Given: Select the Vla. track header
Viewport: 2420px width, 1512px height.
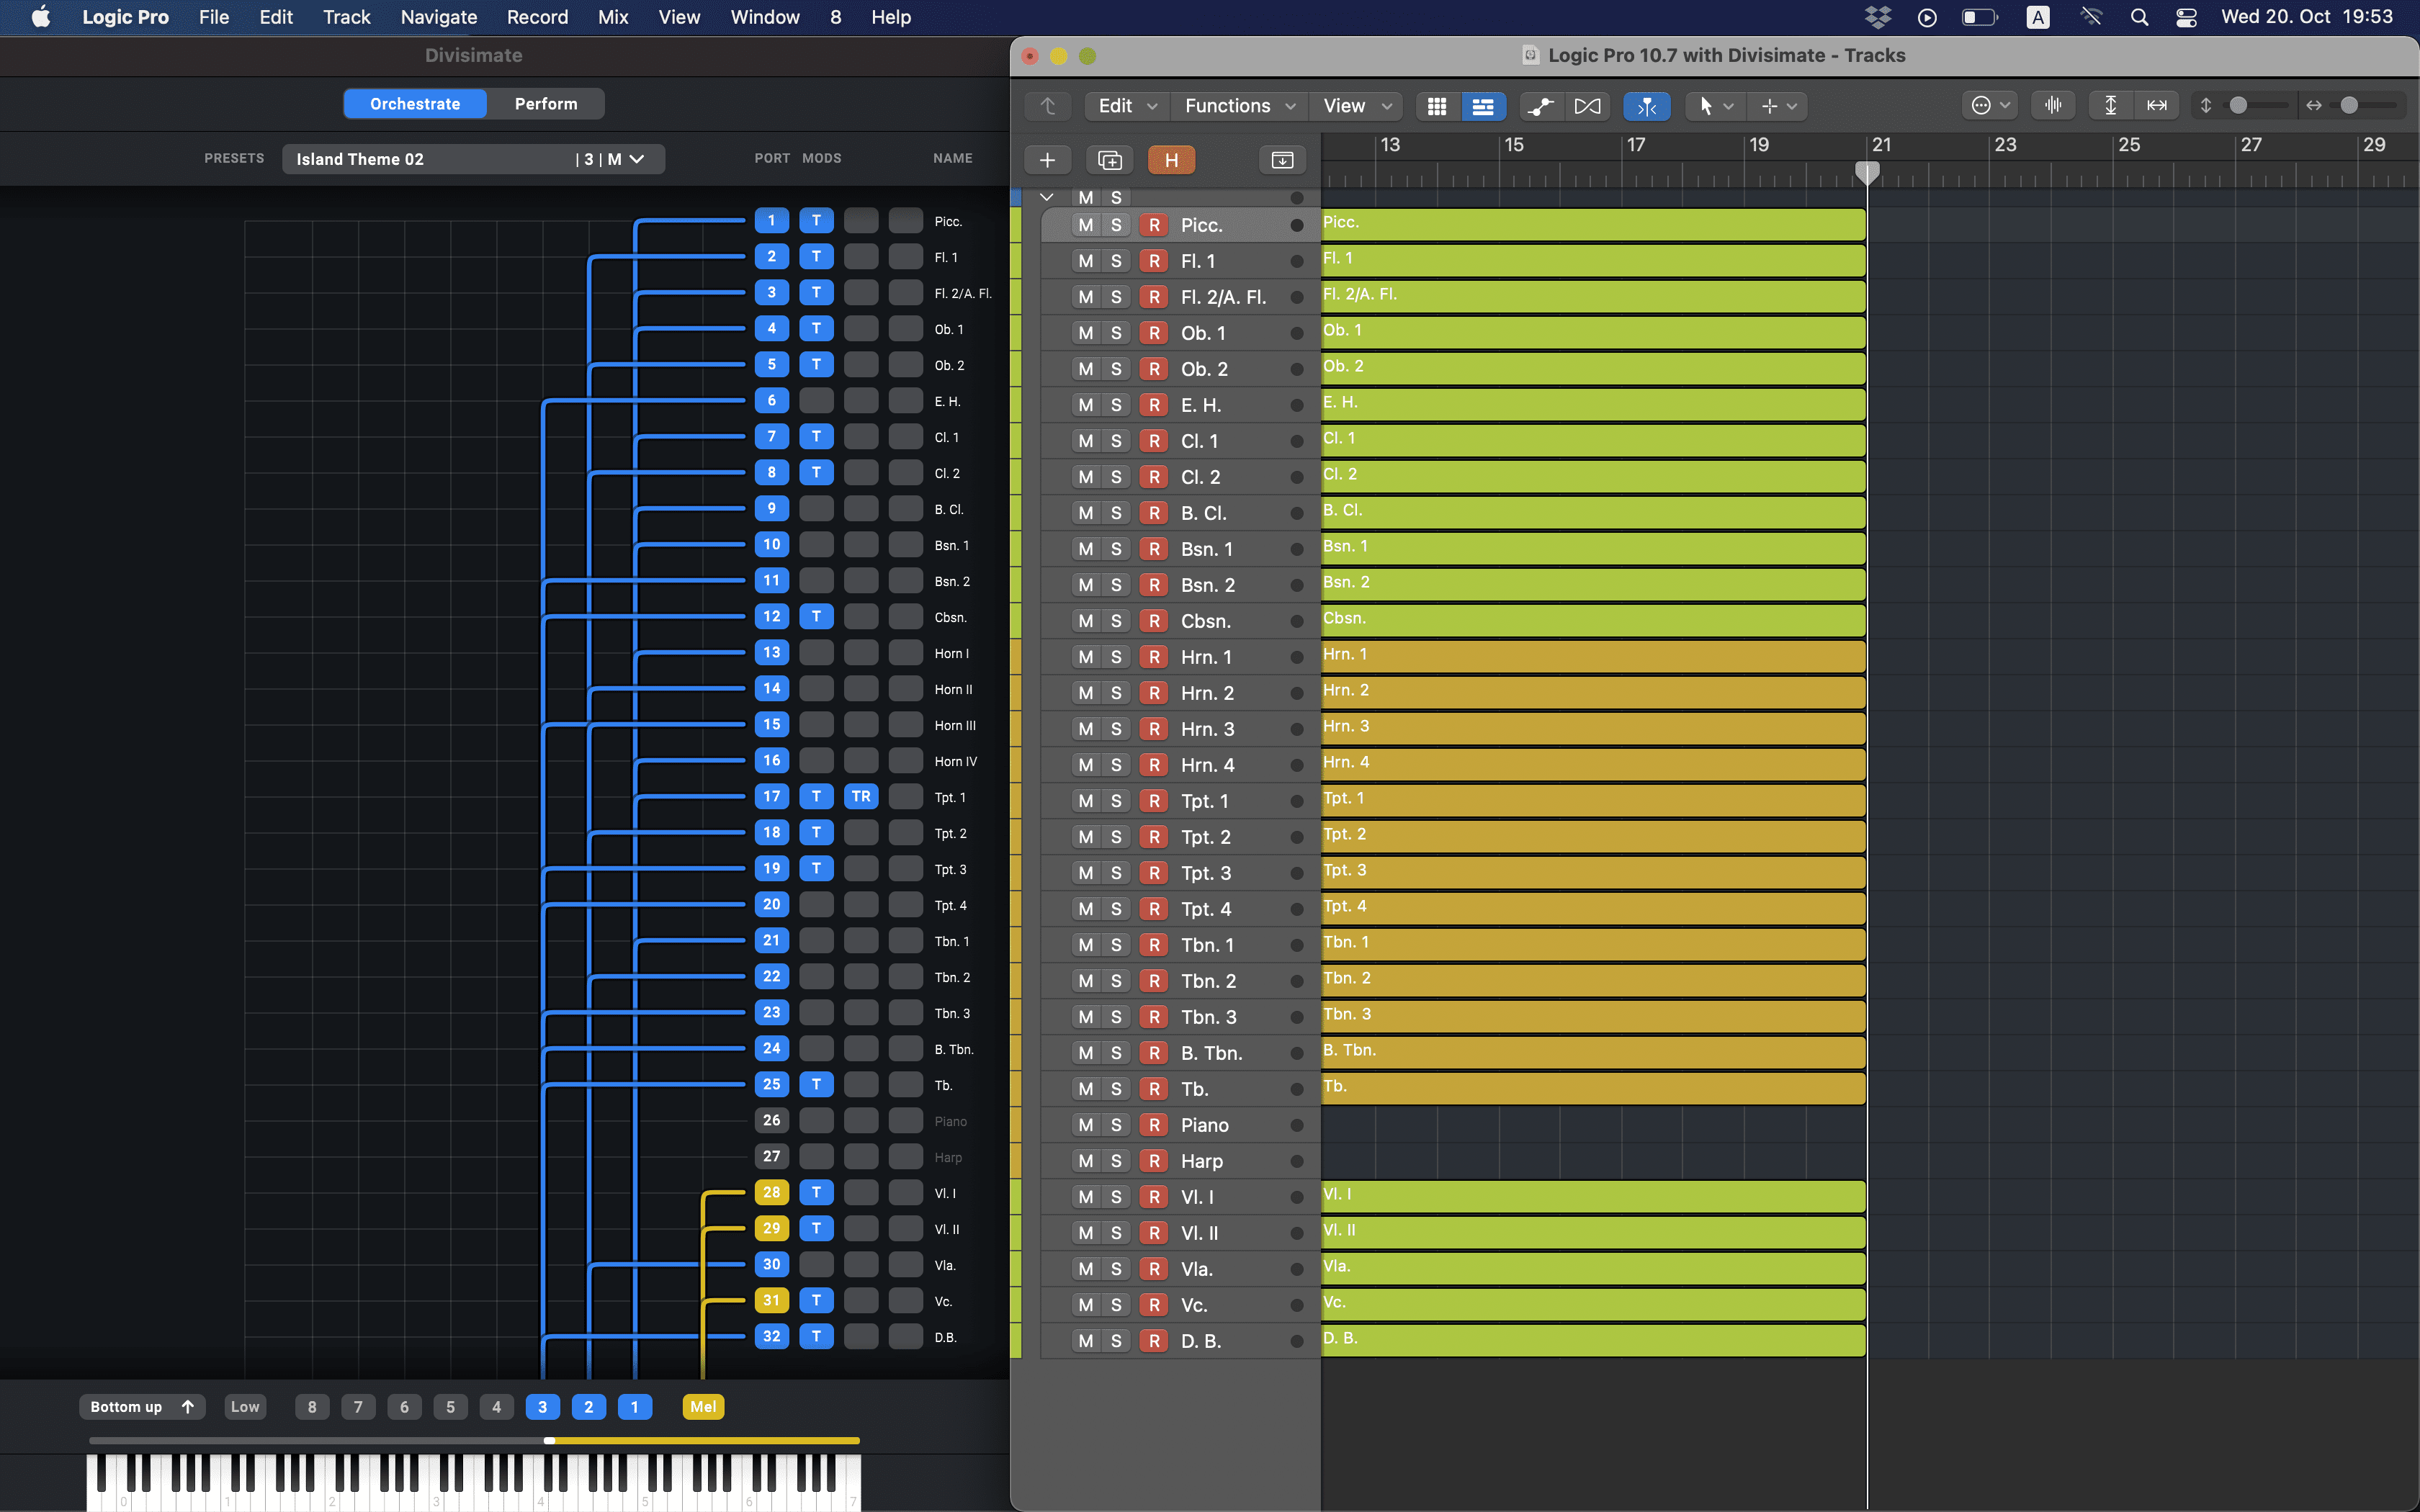Looking at the screenshot, I should [x=1181, y=1269].
